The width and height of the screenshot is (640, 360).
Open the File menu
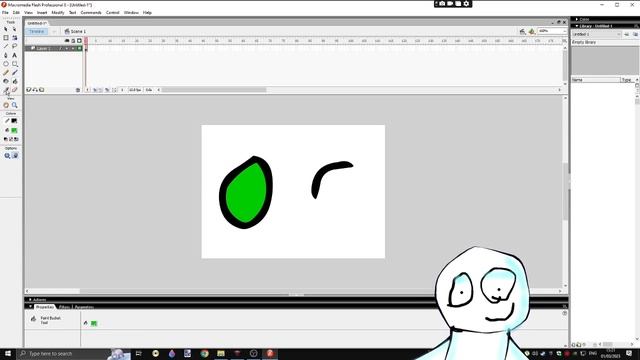pos(5,13)
